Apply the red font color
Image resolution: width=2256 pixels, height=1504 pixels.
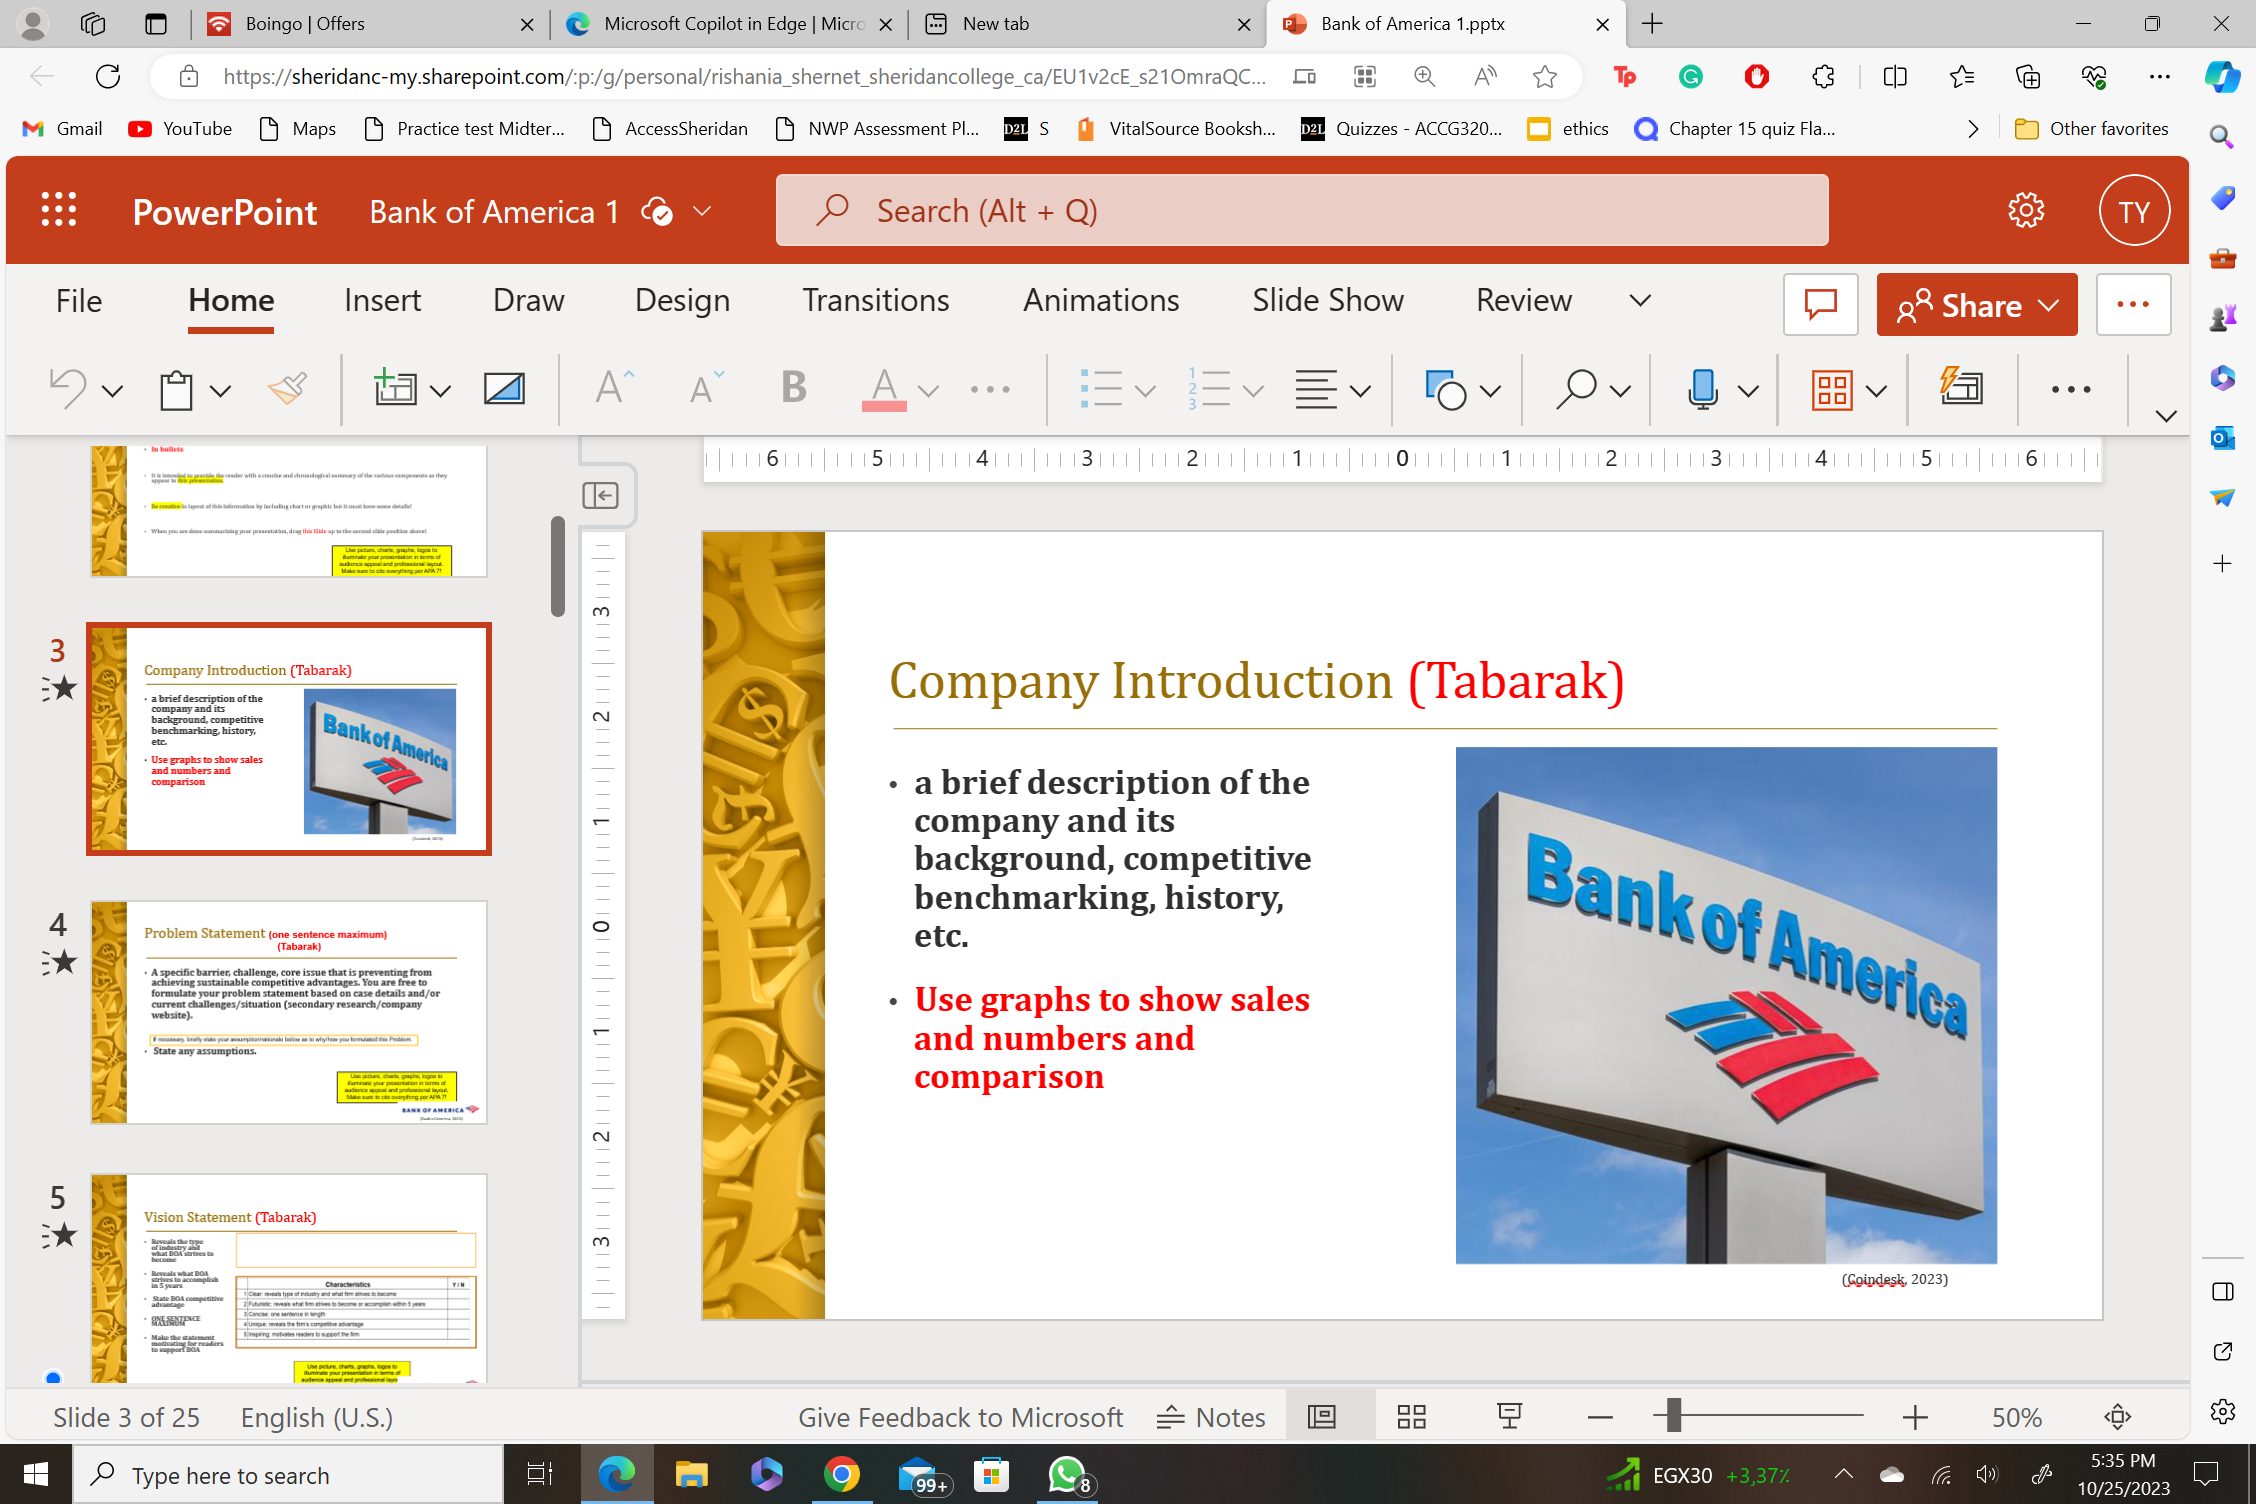[x=884, y=389]
